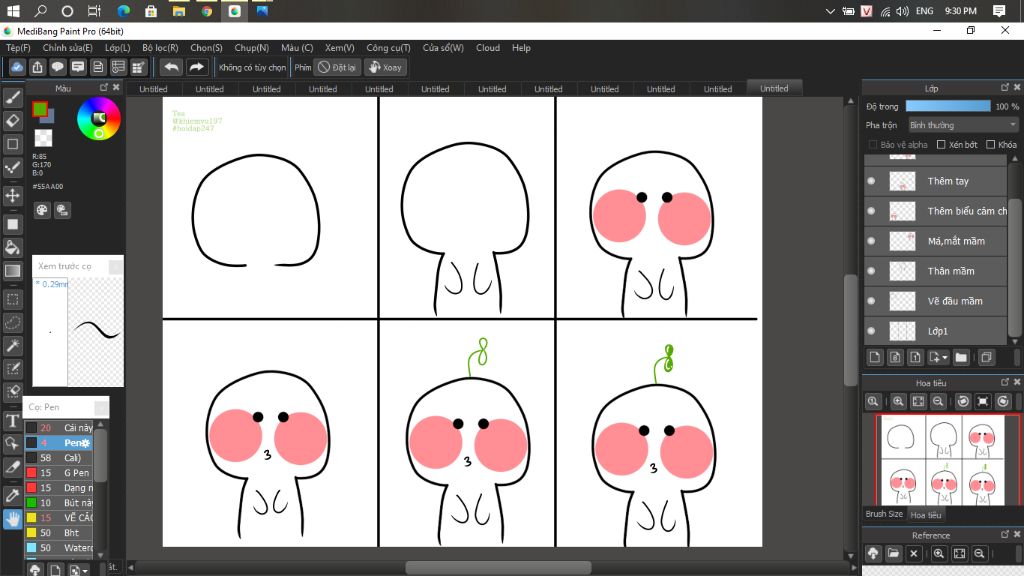Zoom in on the Hoa tiêu navigator
Image resolution: width=1024 pixels, height=576 pixels.
click(898, 402)
